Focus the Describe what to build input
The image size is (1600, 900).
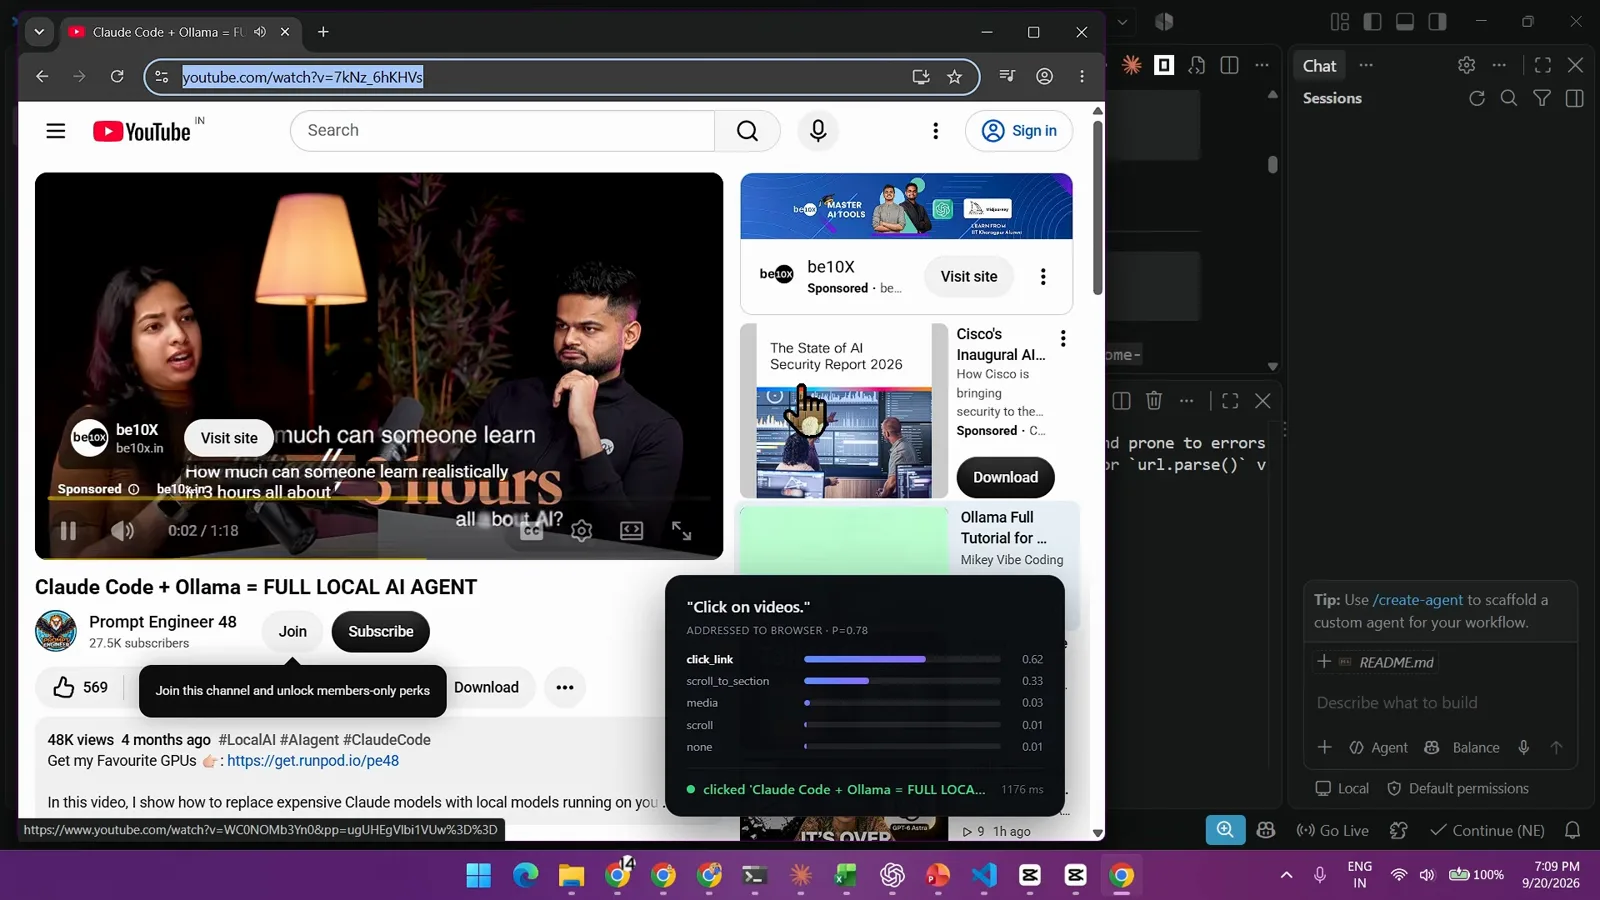tap(1440, 703)
